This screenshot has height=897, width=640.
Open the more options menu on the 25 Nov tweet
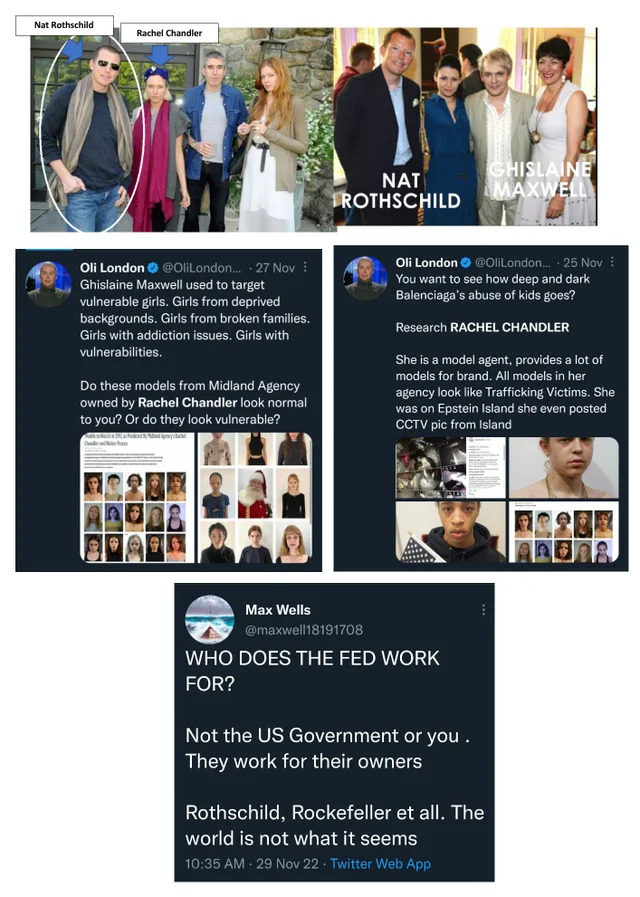[612, 262]
